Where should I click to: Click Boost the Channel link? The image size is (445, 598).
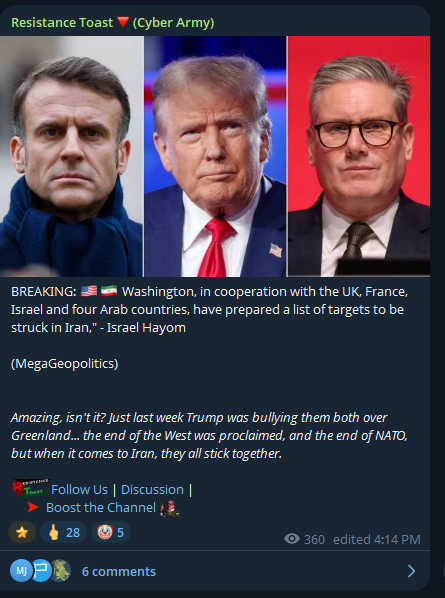(x=101, y=508)
